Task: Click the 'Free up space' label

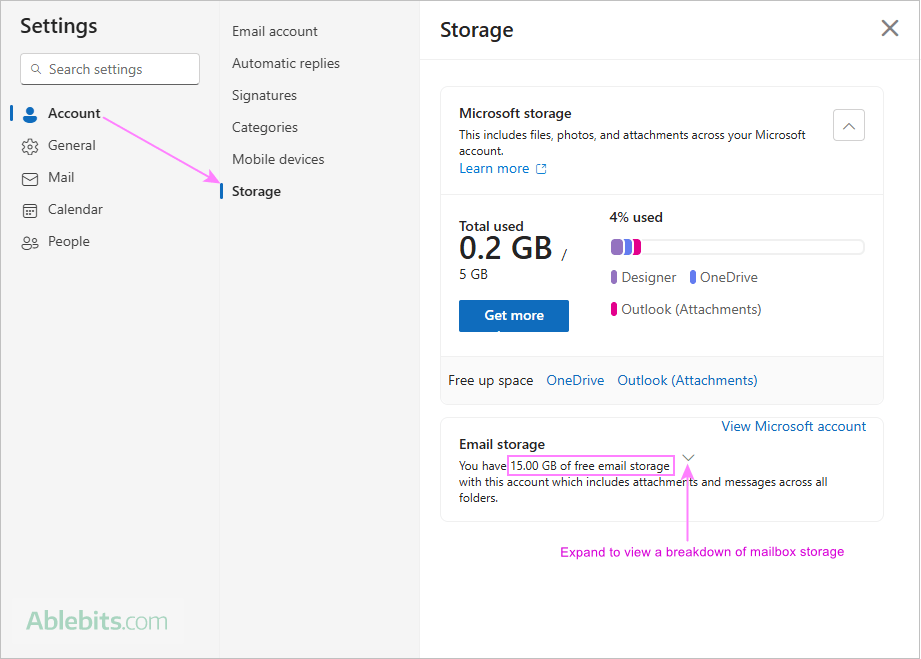Action: pyautogui.click(x=490, y=381)
